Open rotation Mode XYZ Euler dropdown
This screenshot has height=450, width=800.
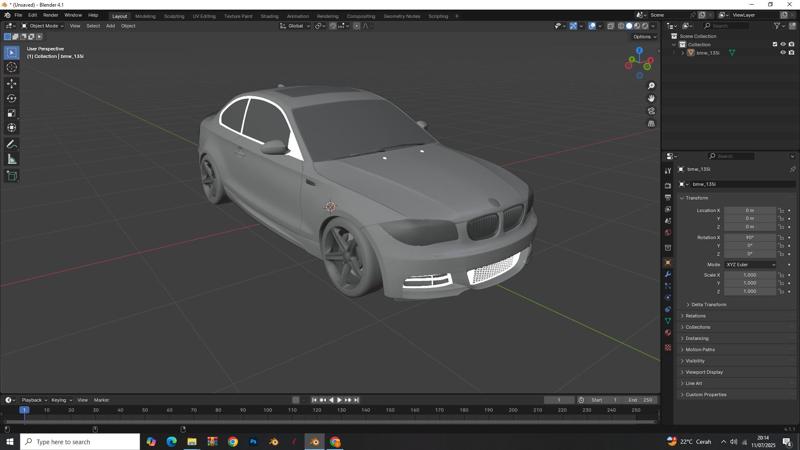(750, 265)
